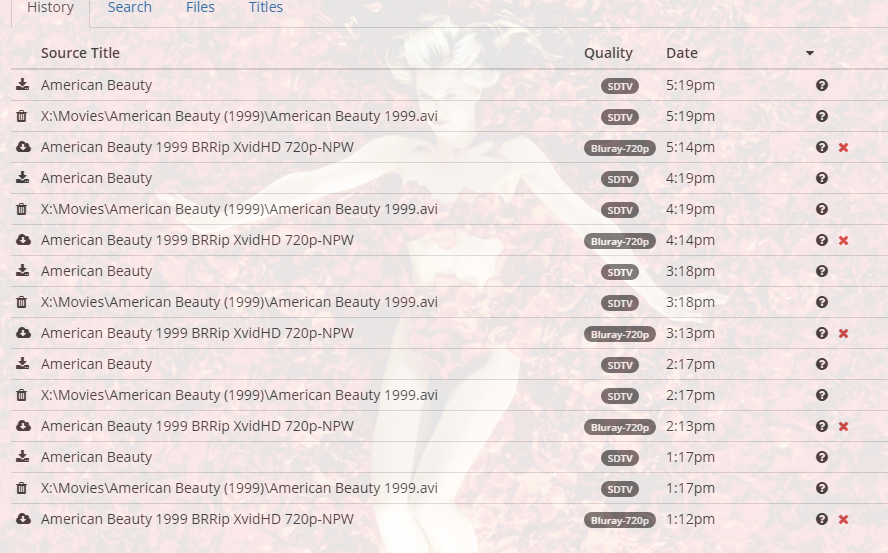
Task: Open info icon for the 1:12pm grab
Action: pos(822,519)
